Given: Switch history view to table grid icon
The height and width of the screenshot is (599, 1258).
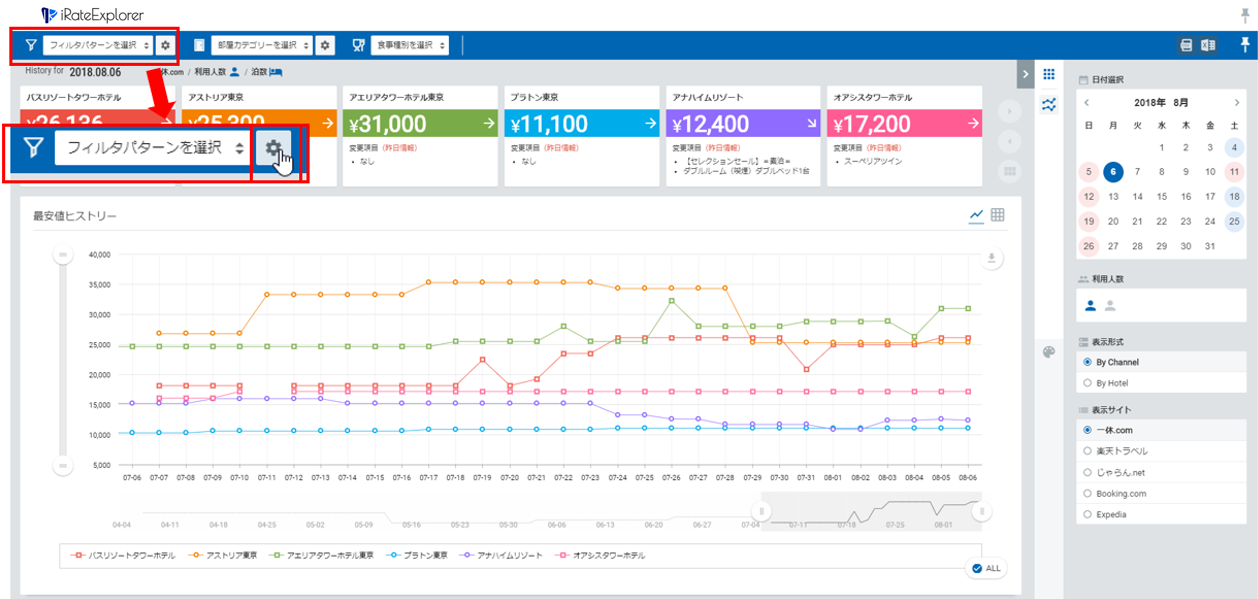Looking at the screenshot, I should pos(997,215).
